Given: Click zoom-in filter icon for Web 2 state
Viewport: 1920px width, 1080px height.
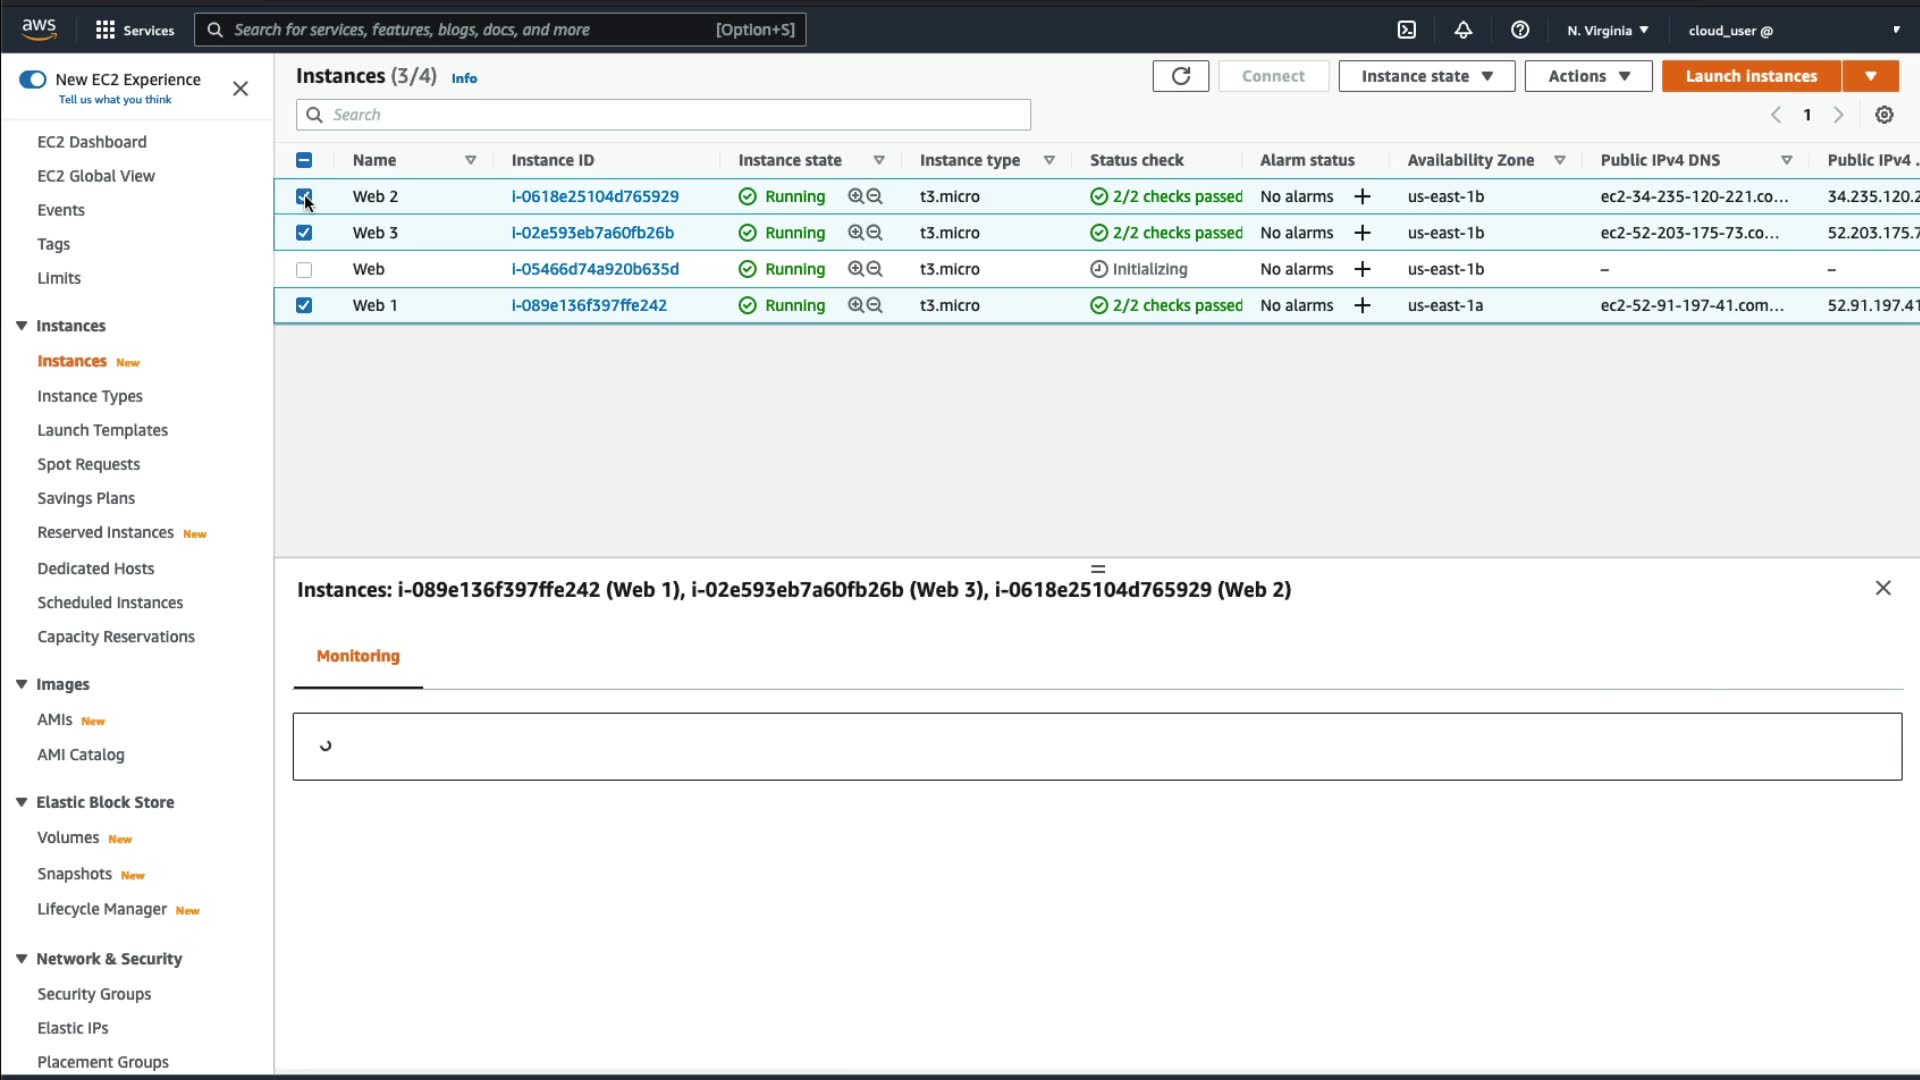Looking at the screenshot, I should pos(856,197).
